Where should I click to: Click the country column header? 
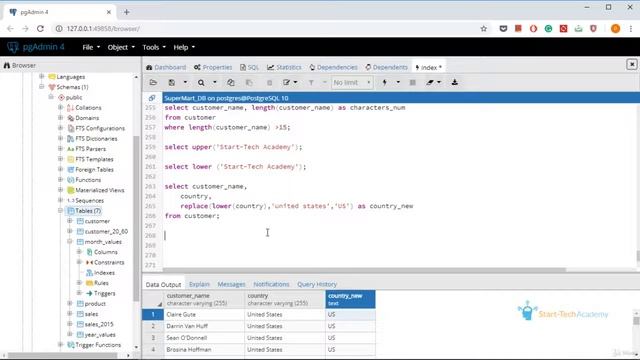[284, 300]
